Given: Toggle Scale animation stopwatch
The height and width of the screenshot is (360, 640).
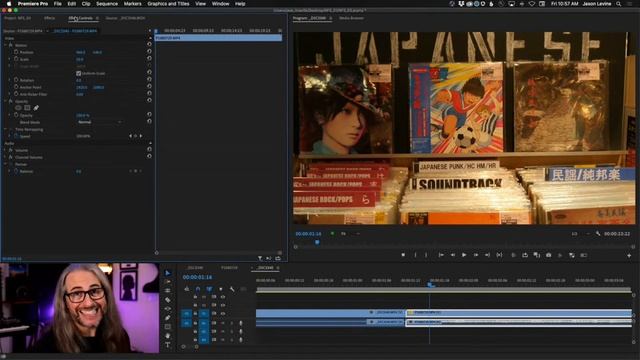Looking at the screenshot, I should [16, 59].
